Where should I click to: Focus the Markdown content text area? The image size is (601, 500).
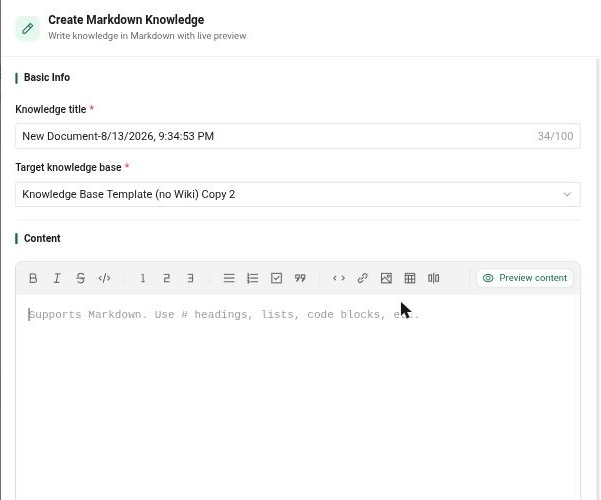click(298, 397)
